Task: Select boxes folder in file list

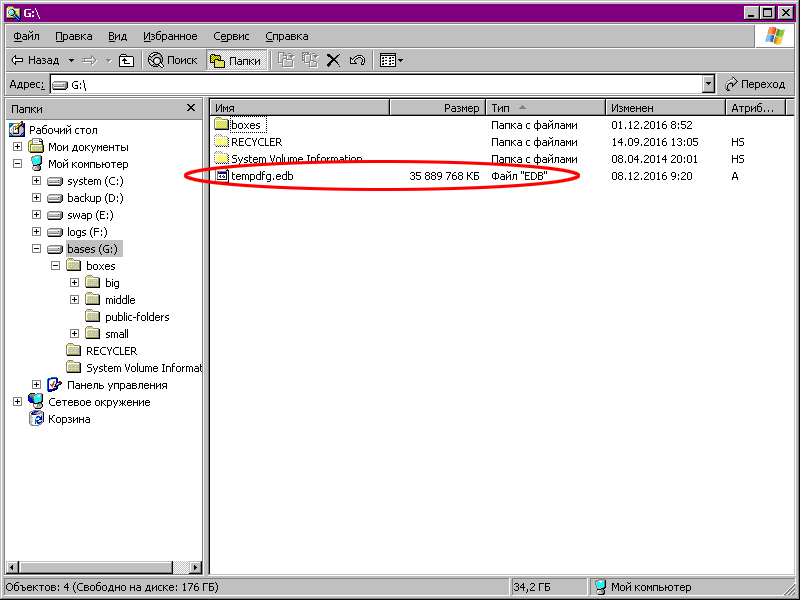Action: click(x=245, y=125)
